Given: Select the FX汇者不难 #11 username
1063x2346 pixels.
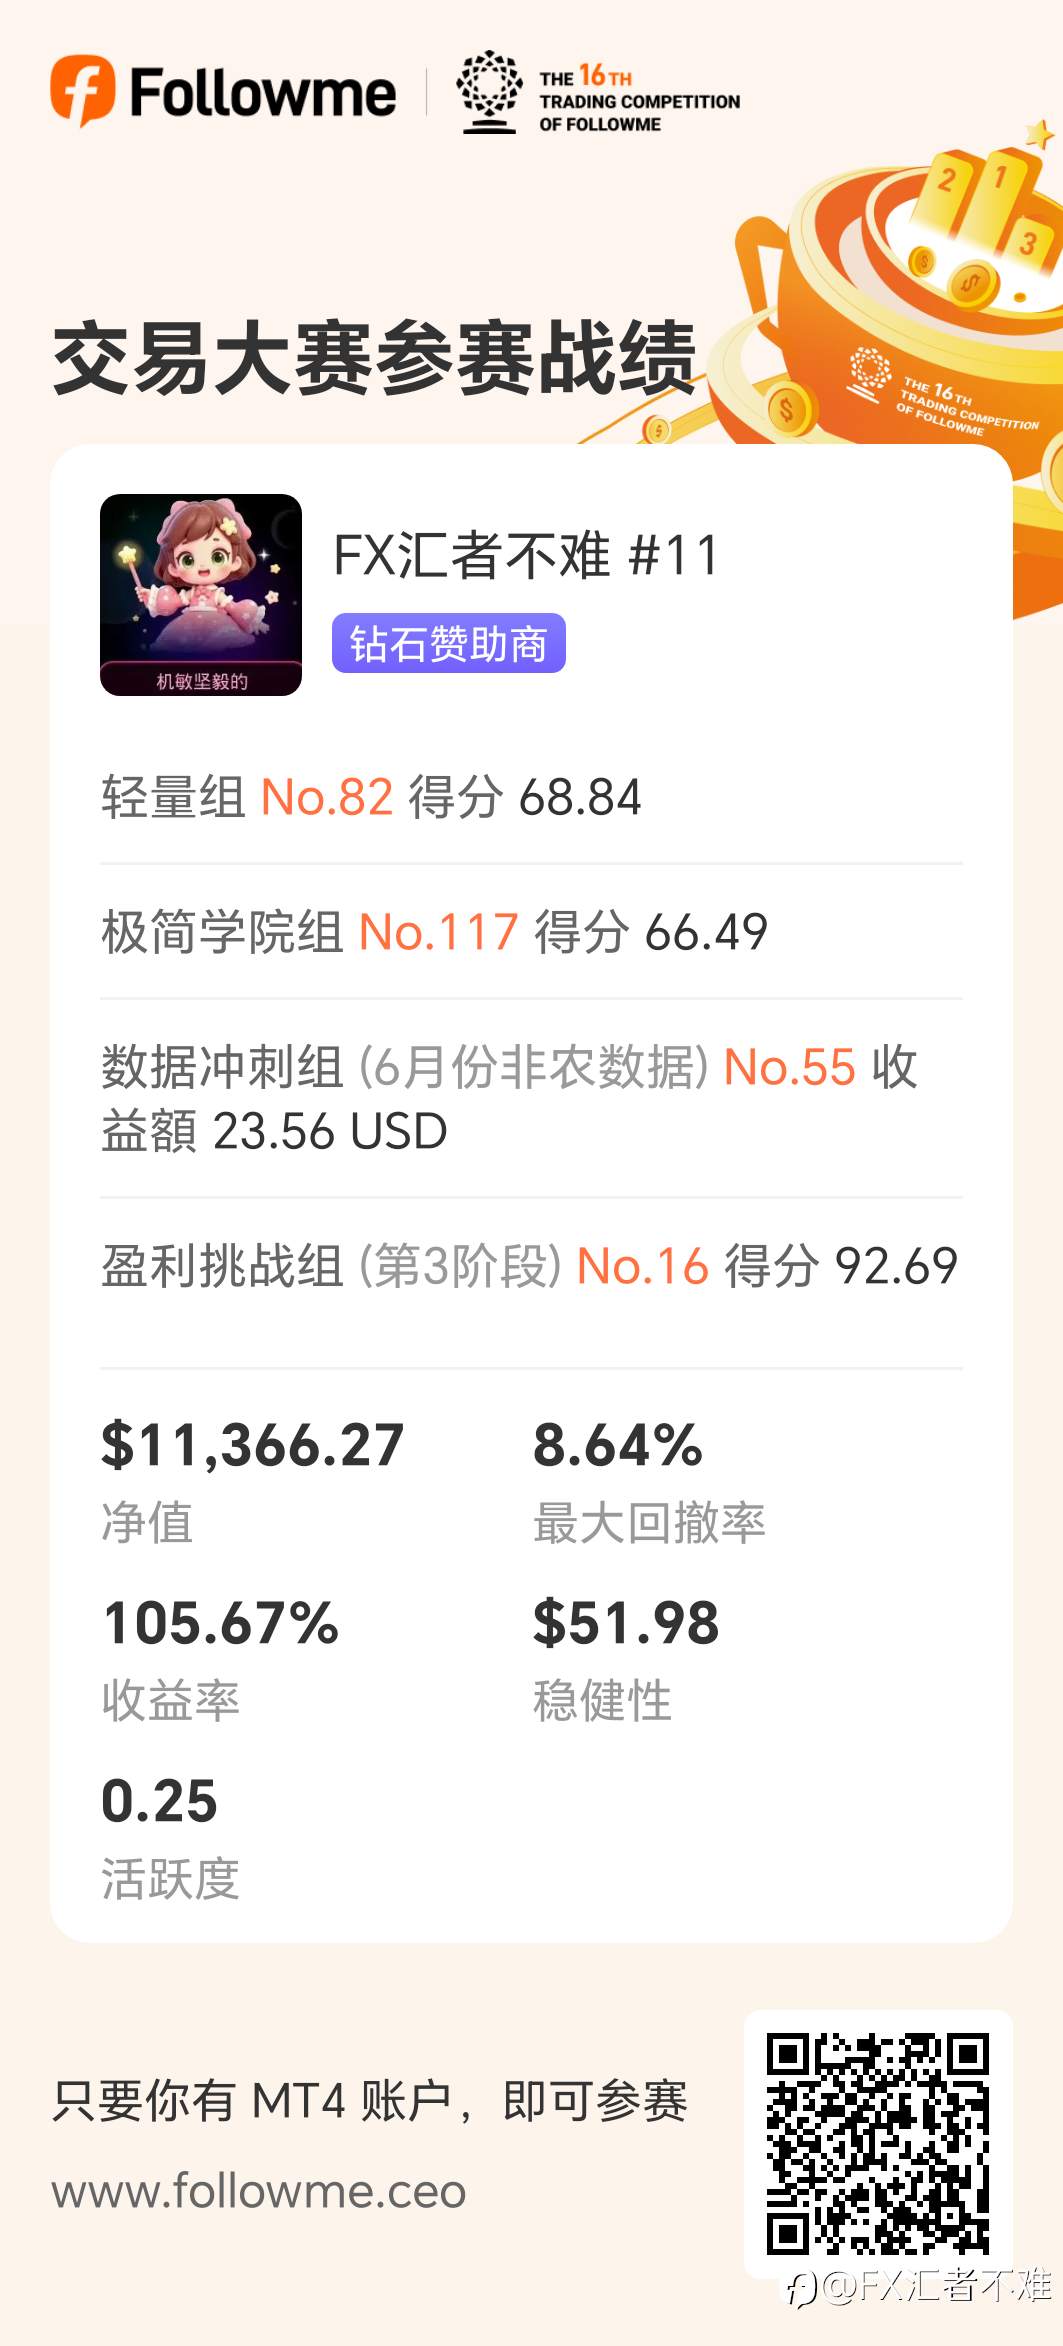Looking at the screenshot, I should pos(526,555).
